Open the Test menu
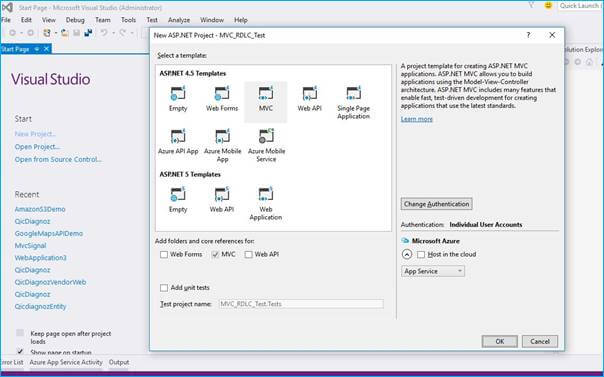 point(152,20)
